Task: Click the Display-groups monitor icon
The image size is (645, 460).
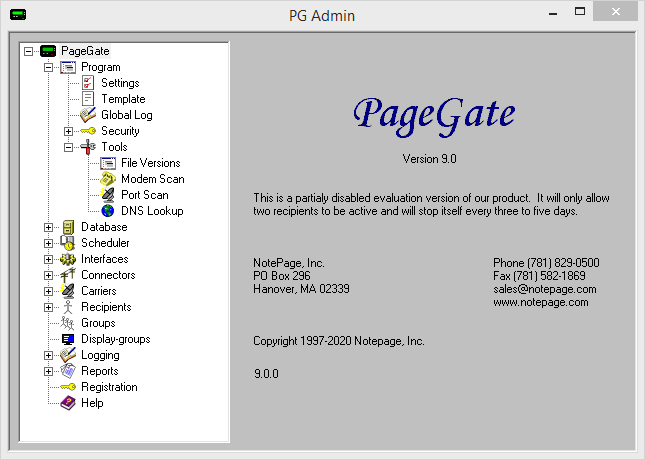Action: [68, 339]
